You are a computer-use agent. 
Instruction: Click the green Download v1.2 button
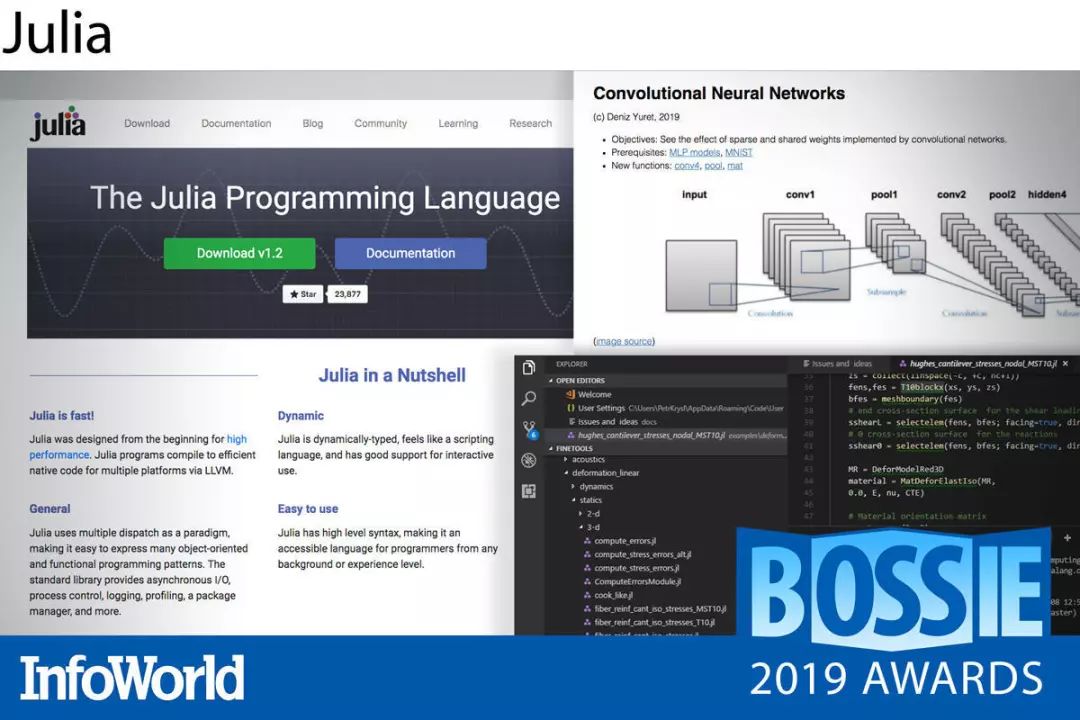[239, 253]
